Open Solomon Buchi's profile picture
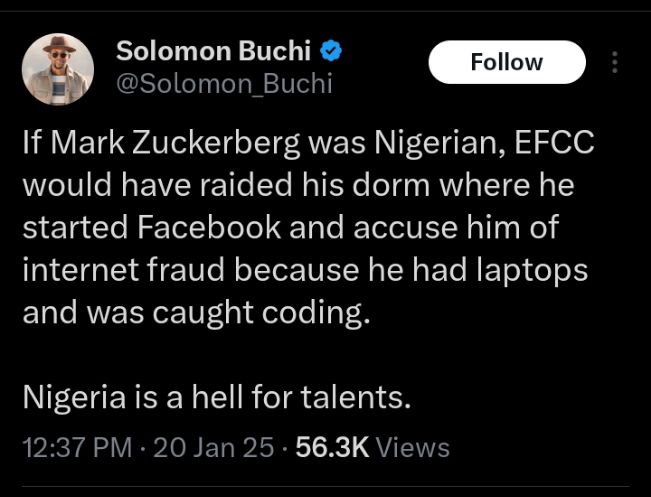651x497 pixels. click(58, 68)
